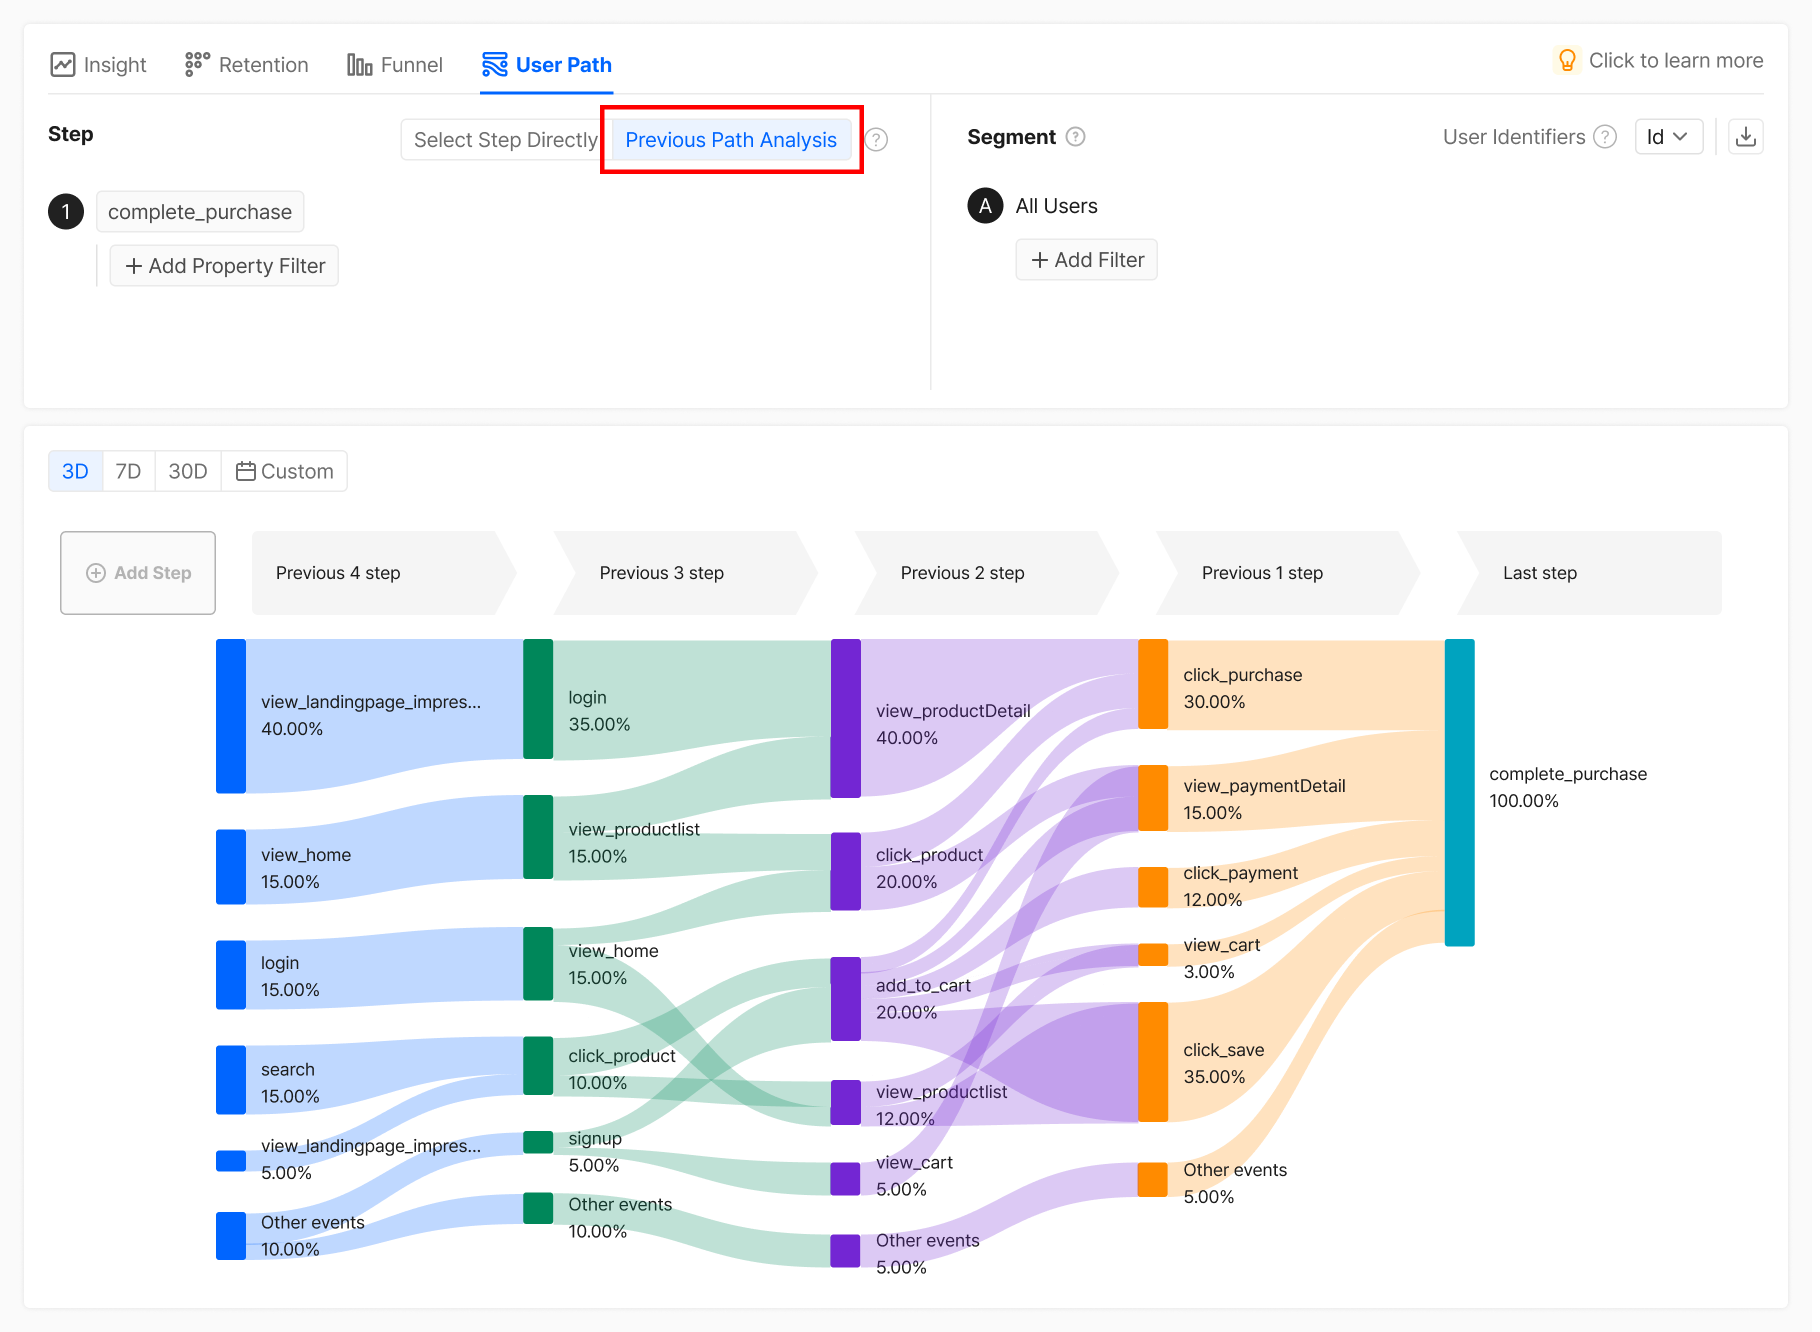Expand the Id user identifier dropdown

[1667, 137]
